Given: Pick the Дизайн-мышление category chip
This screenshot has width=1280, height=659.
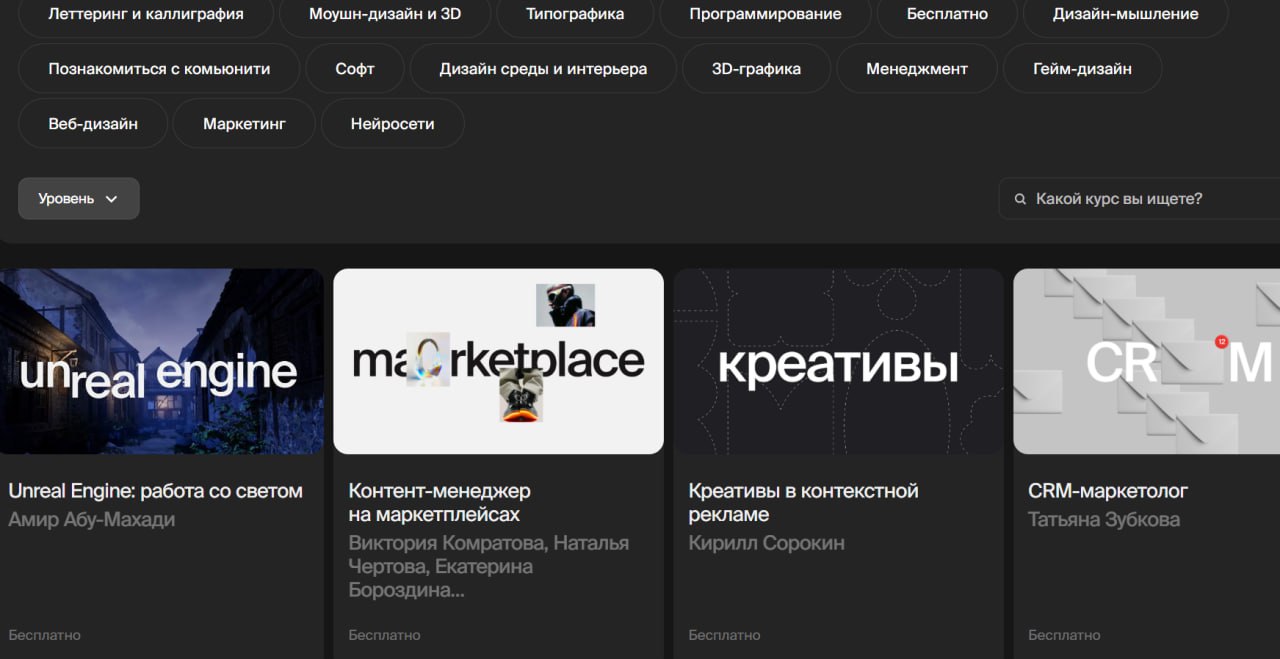Looking at the screenshot, I should point(1125,15).
